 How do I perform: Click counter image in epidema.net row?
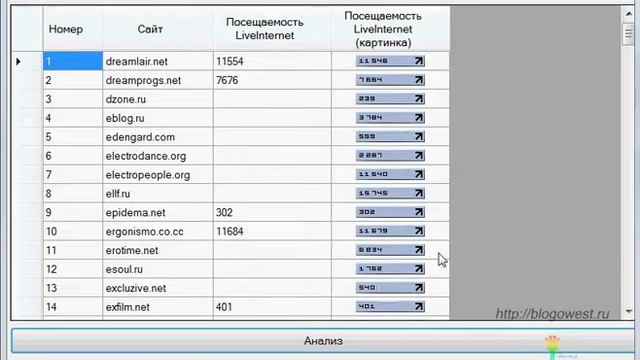(390, 212)
